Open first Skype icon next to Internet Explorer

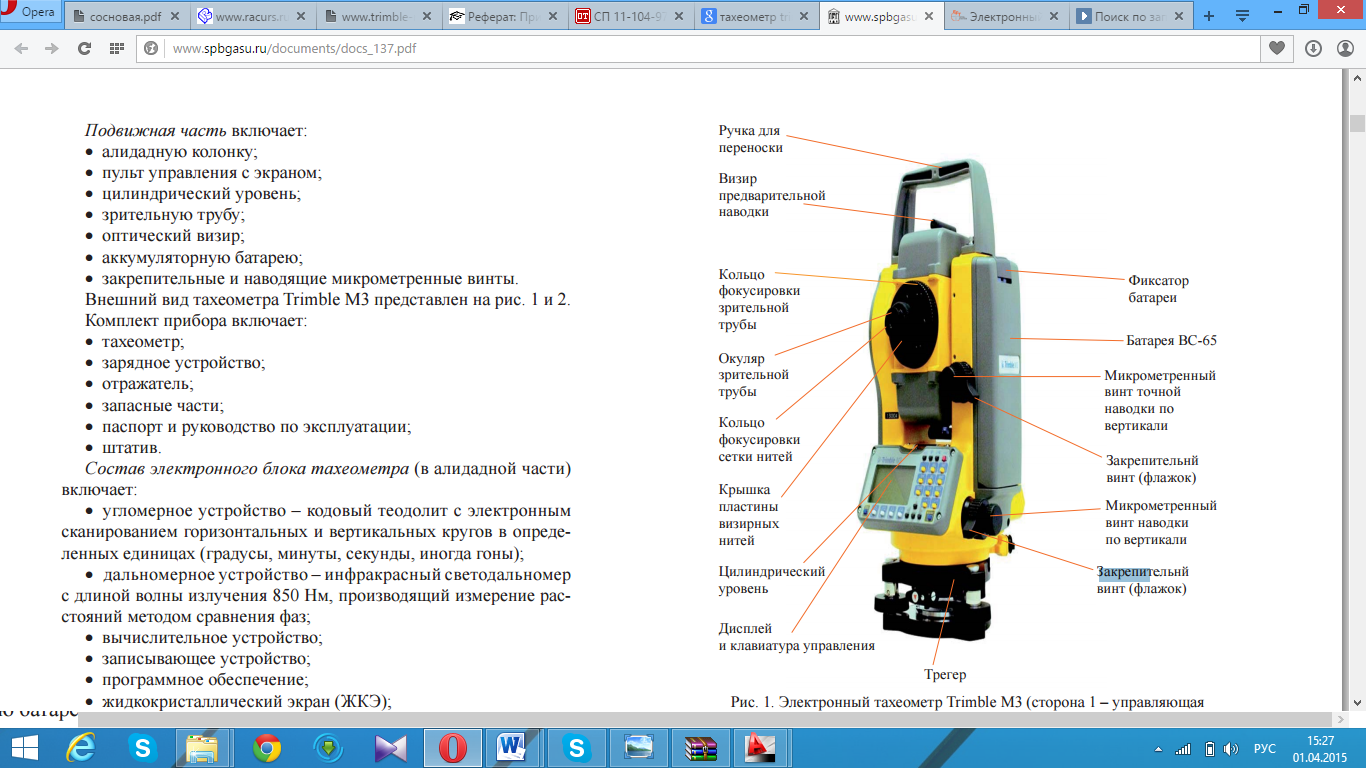coord(144,748)
